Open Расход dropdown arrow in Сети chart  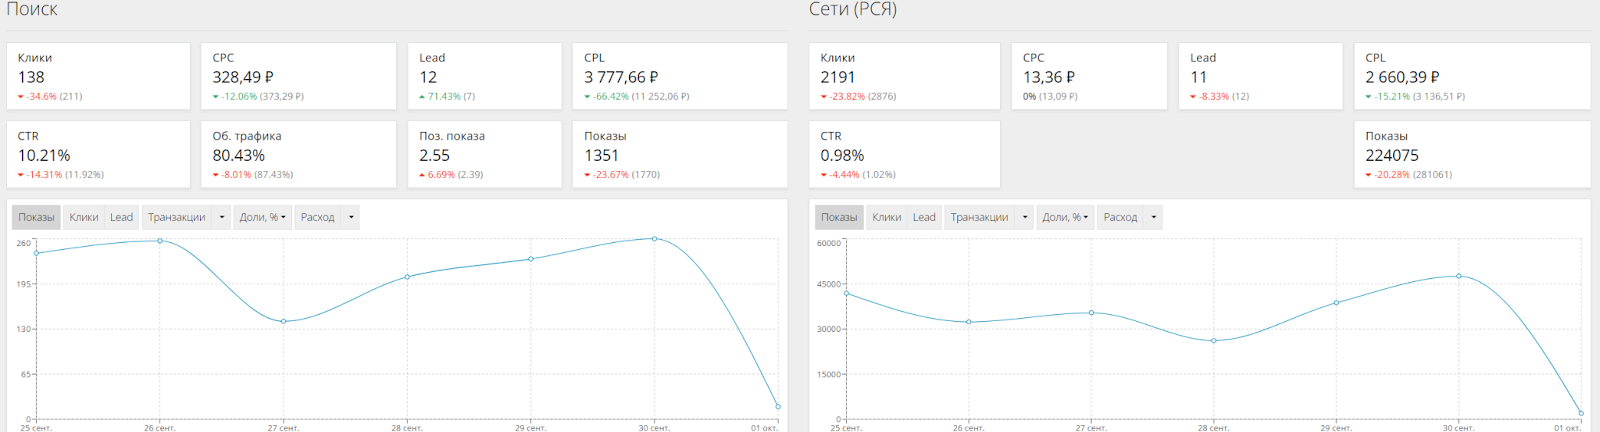click(1154, 217)
